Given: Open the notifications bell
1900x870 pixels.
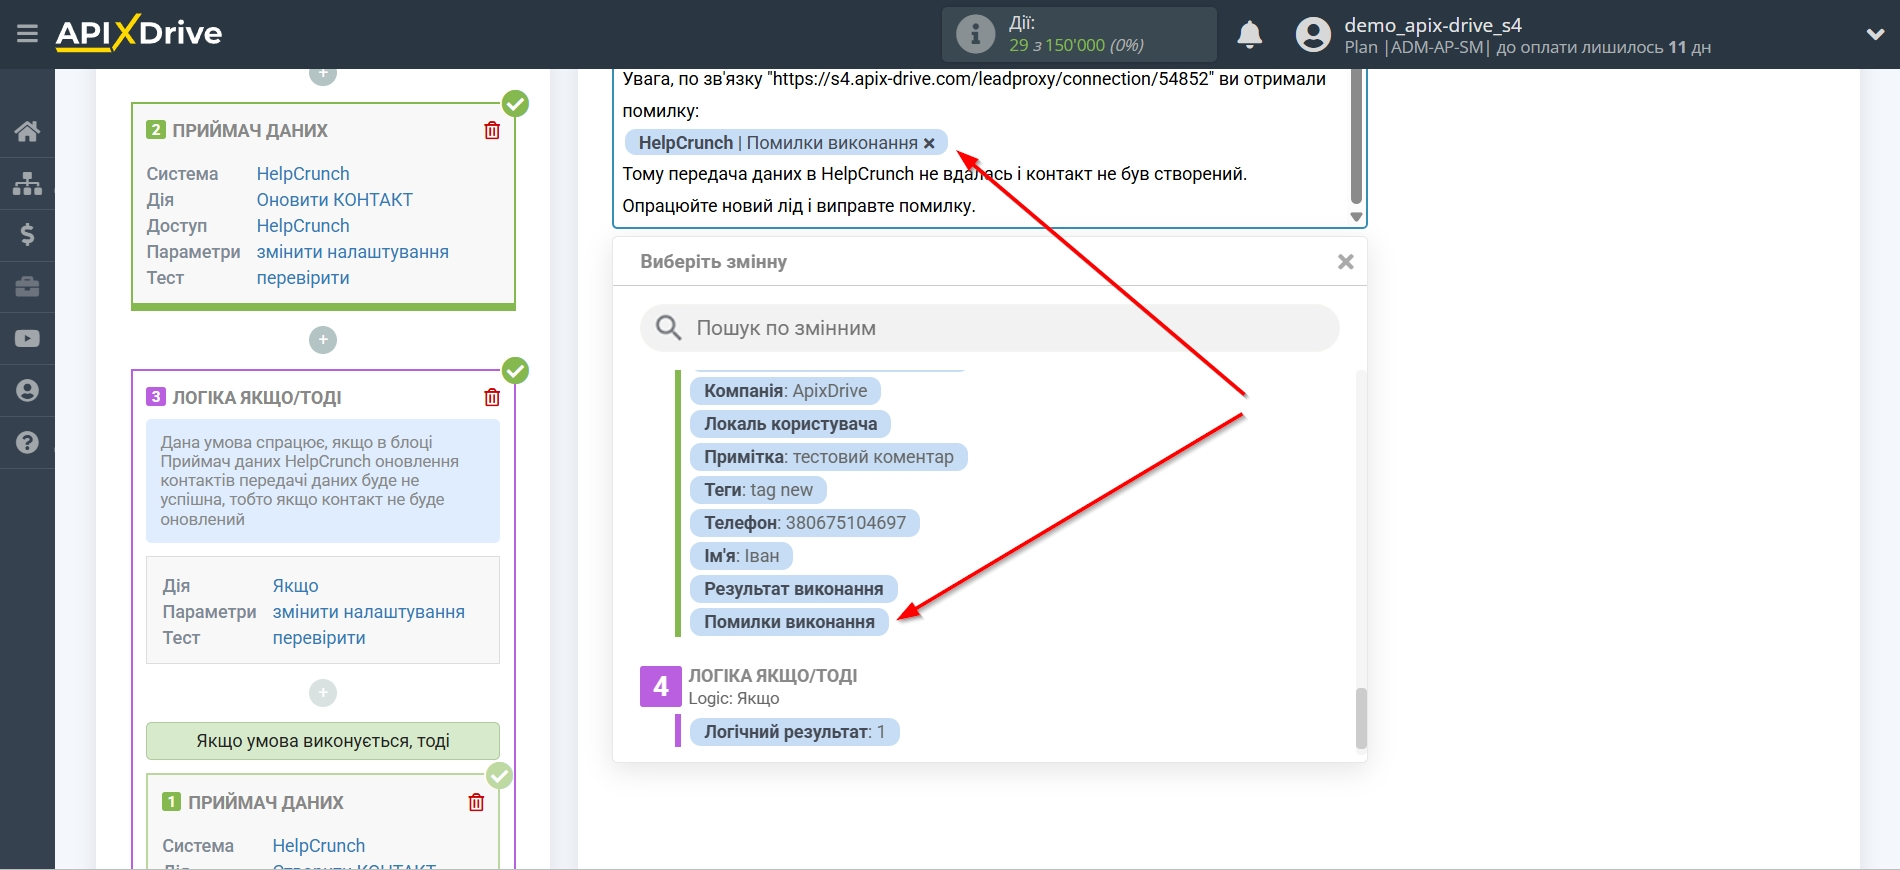Looking at the screenshot, I should [1249, 34].
